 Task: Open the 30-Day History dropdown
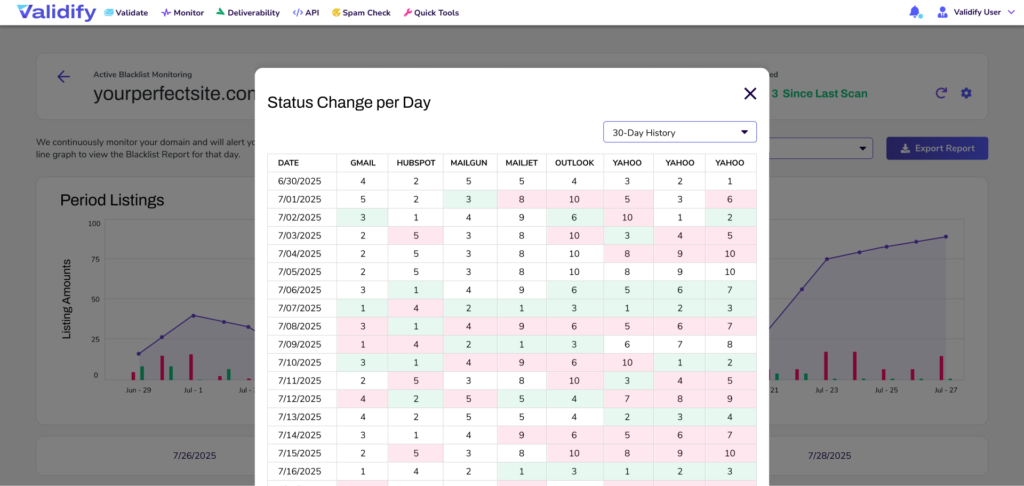click(679, 132)
